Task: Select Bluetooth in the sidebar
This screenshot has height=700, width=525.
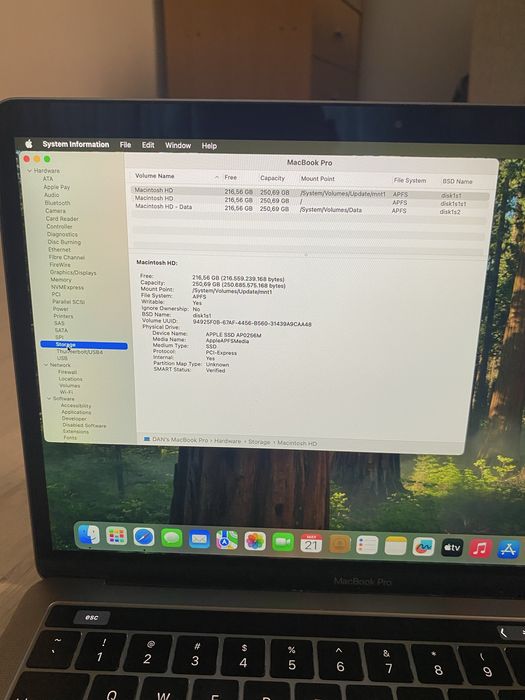Action: pos(57,203)
